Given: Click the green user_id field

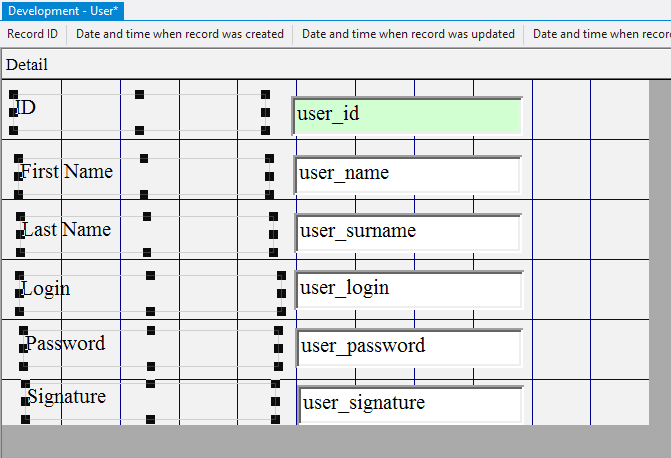Looking at the screenshot, I should pyautogui.click(x=407, y=115).
